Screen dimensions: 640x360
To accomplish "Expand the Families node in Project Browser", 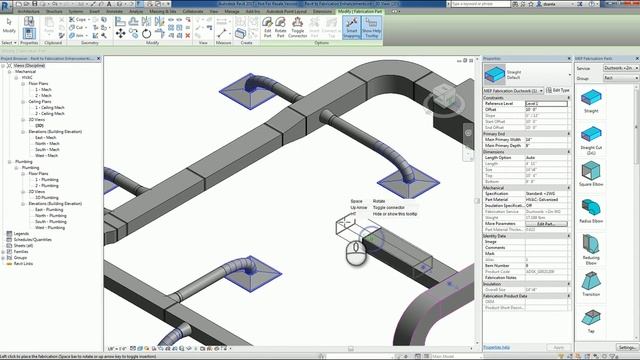I will pyautogui.click(x=3, y=252).
